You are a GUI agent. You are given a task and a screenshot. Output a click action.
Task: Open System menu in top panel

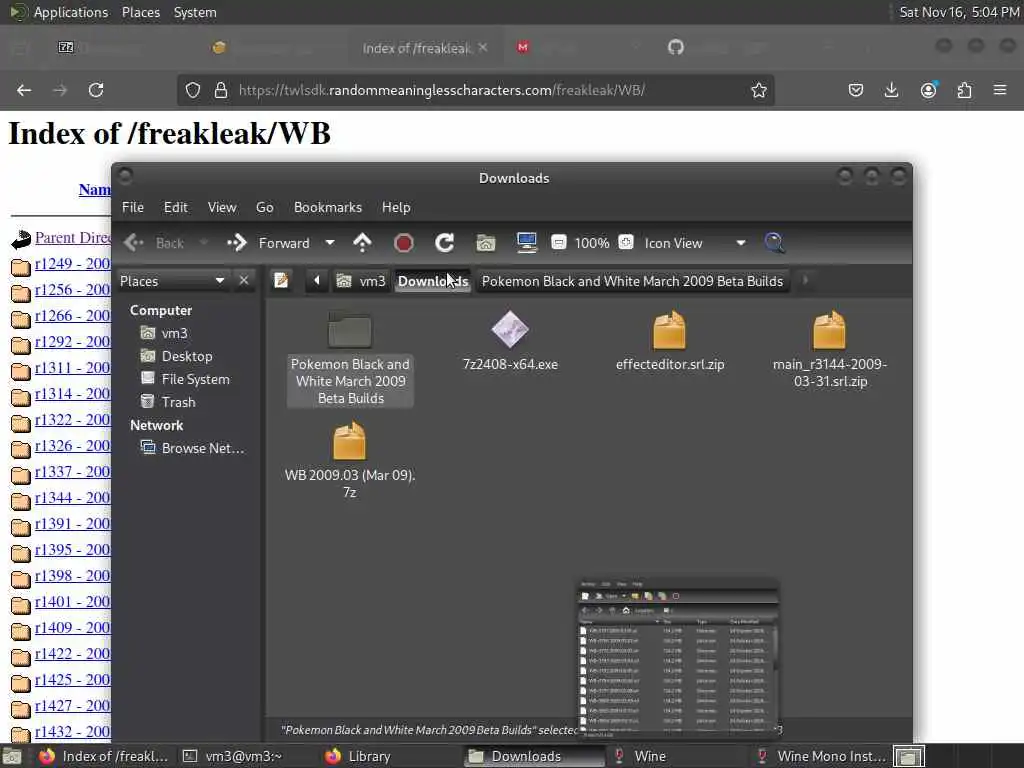[195, 12]
